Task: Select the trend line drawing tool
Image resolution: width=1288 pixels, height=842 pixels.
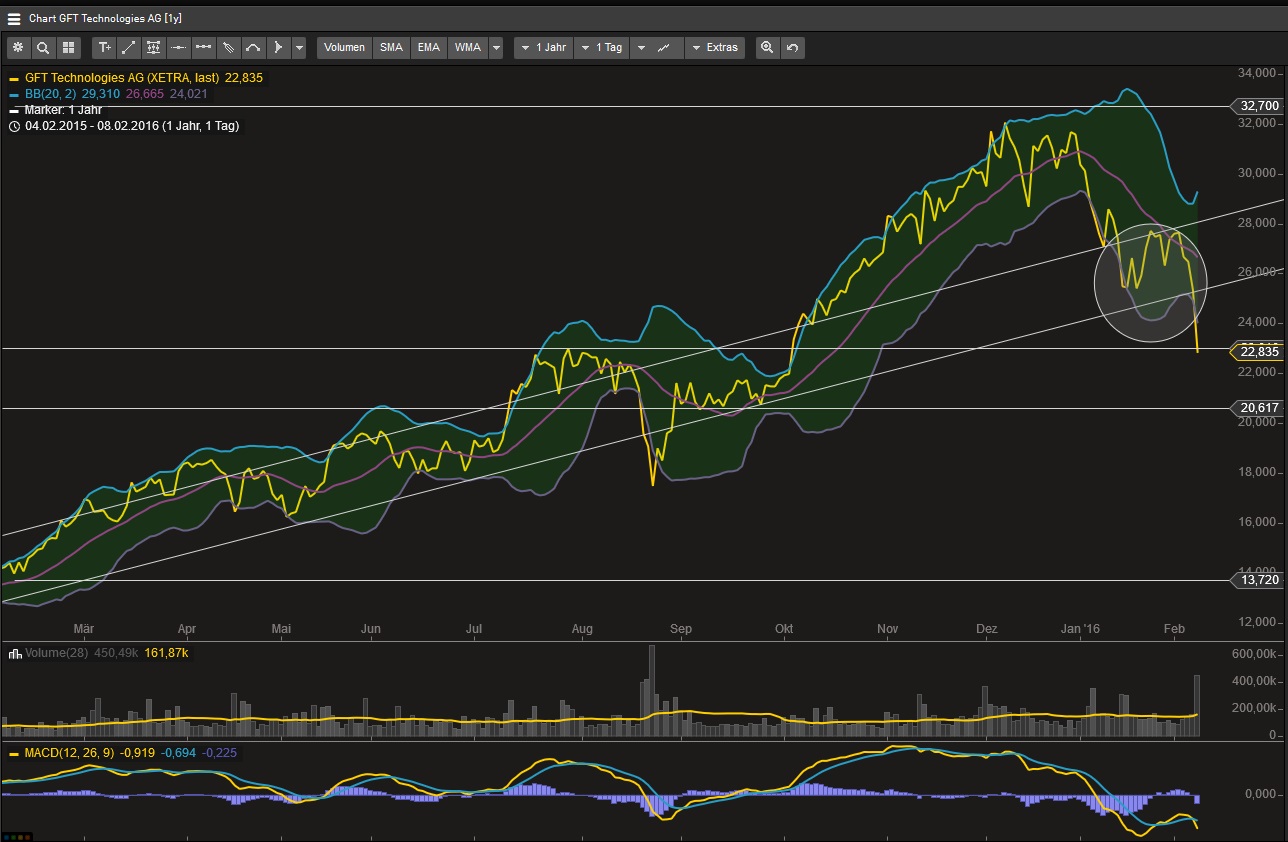Action: [129, 47]
